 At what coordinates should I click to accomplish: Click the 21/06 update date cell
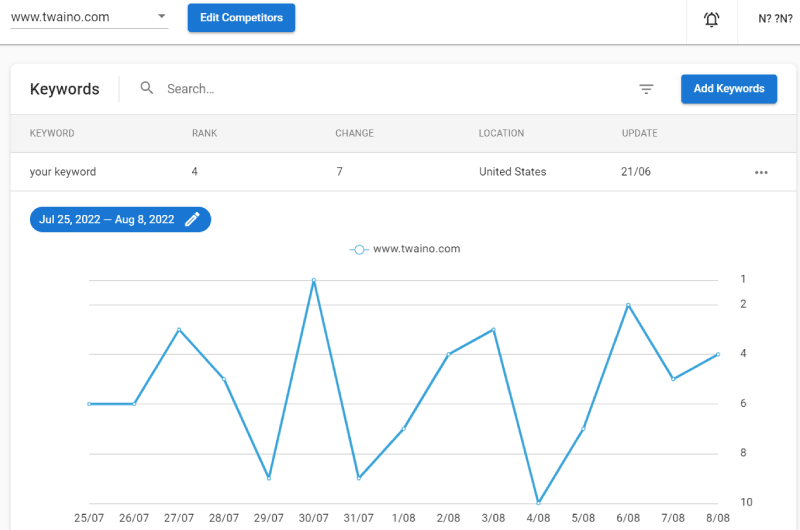[636, 171]
